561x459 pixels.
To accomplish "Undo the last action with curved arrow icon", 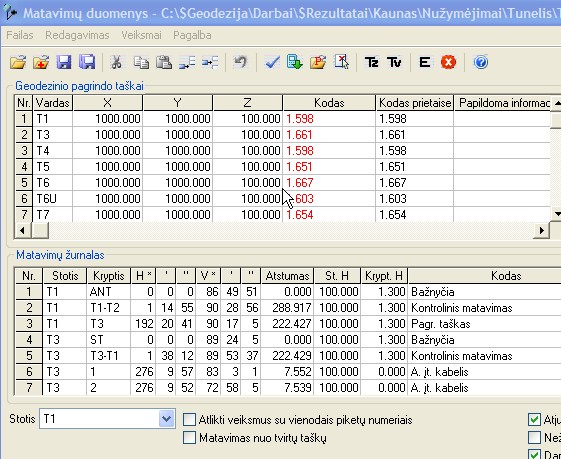I will point(240,63).
